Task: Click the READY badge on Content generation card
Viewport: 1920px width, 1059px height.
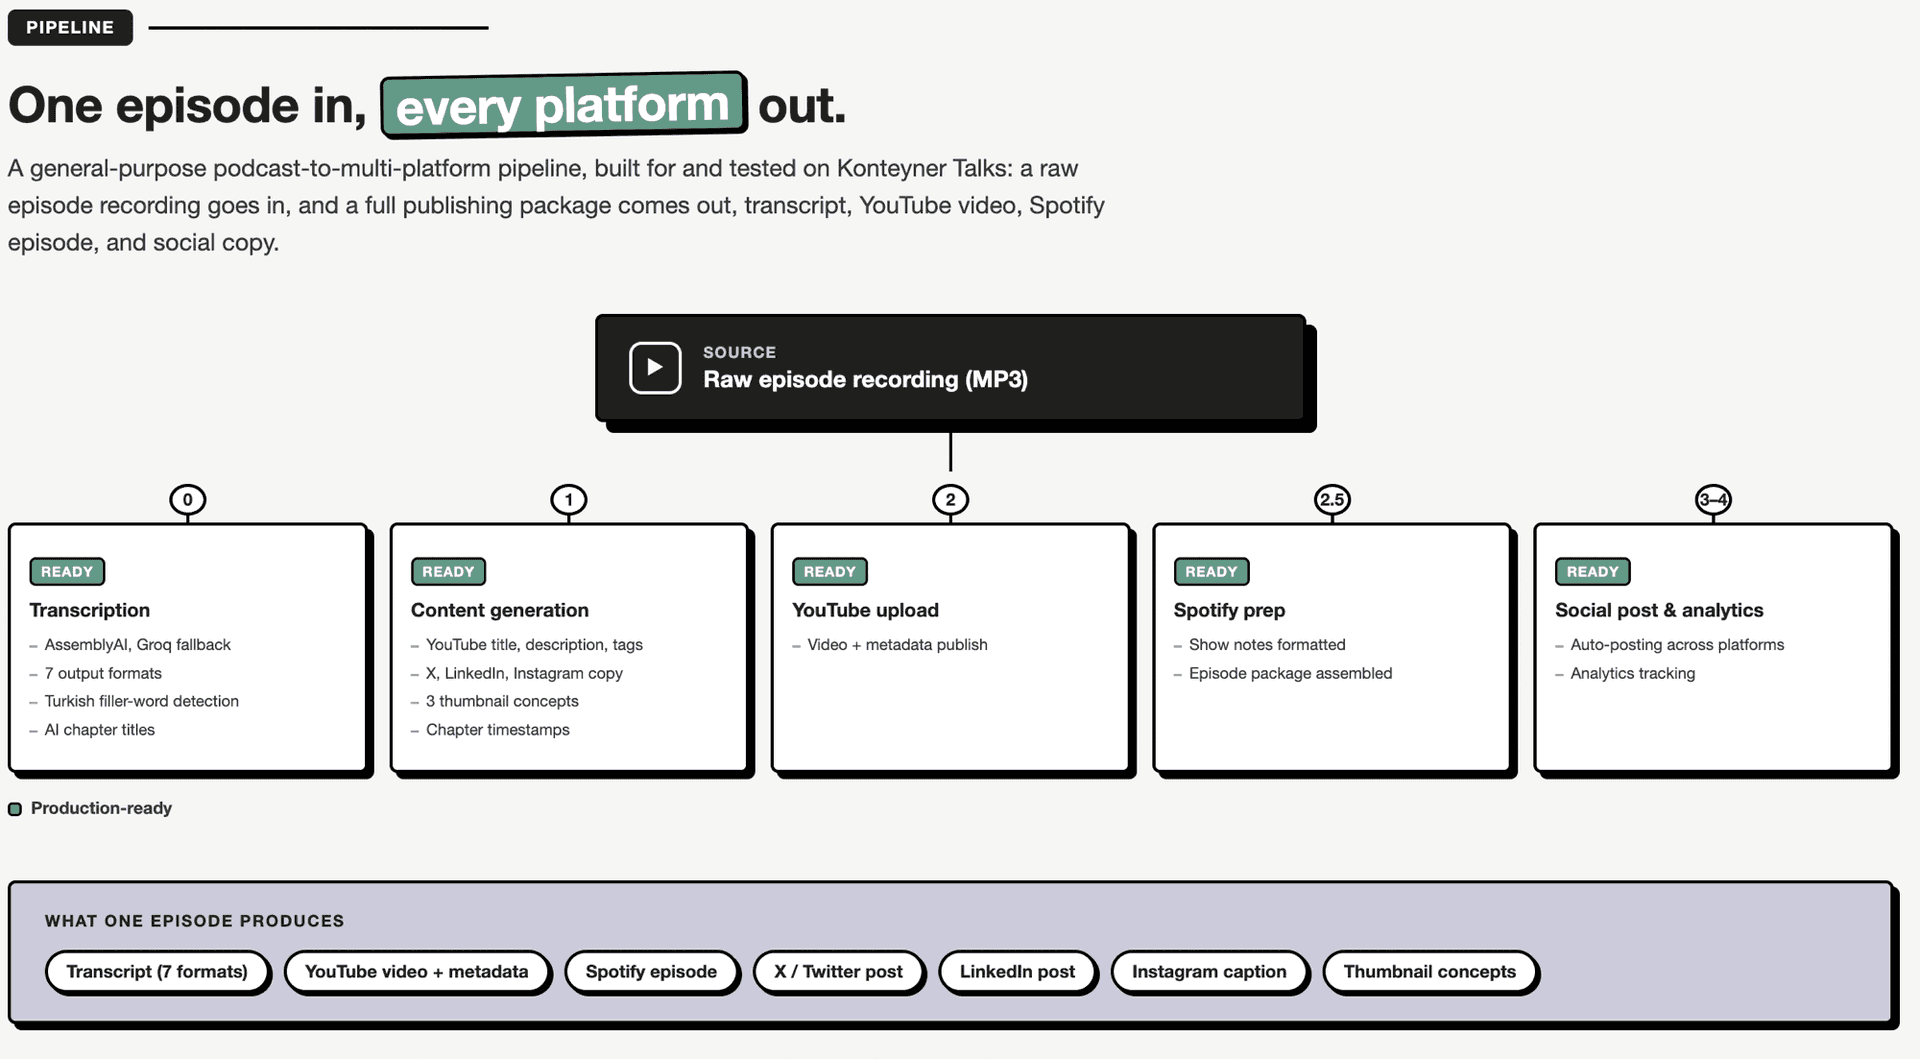Action: click(x=448, y=572)
